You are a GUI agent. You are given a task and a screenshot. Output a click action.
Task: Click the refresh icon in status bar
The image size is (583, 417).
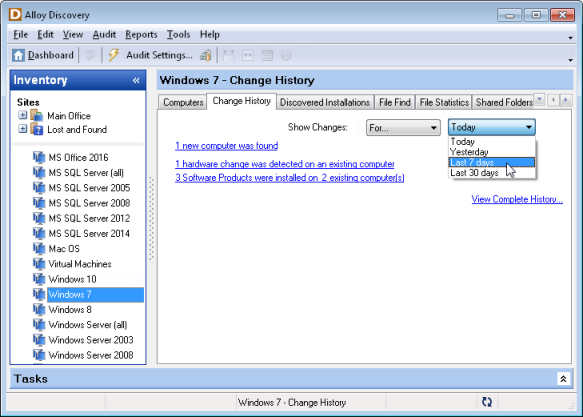click(487, 402)
